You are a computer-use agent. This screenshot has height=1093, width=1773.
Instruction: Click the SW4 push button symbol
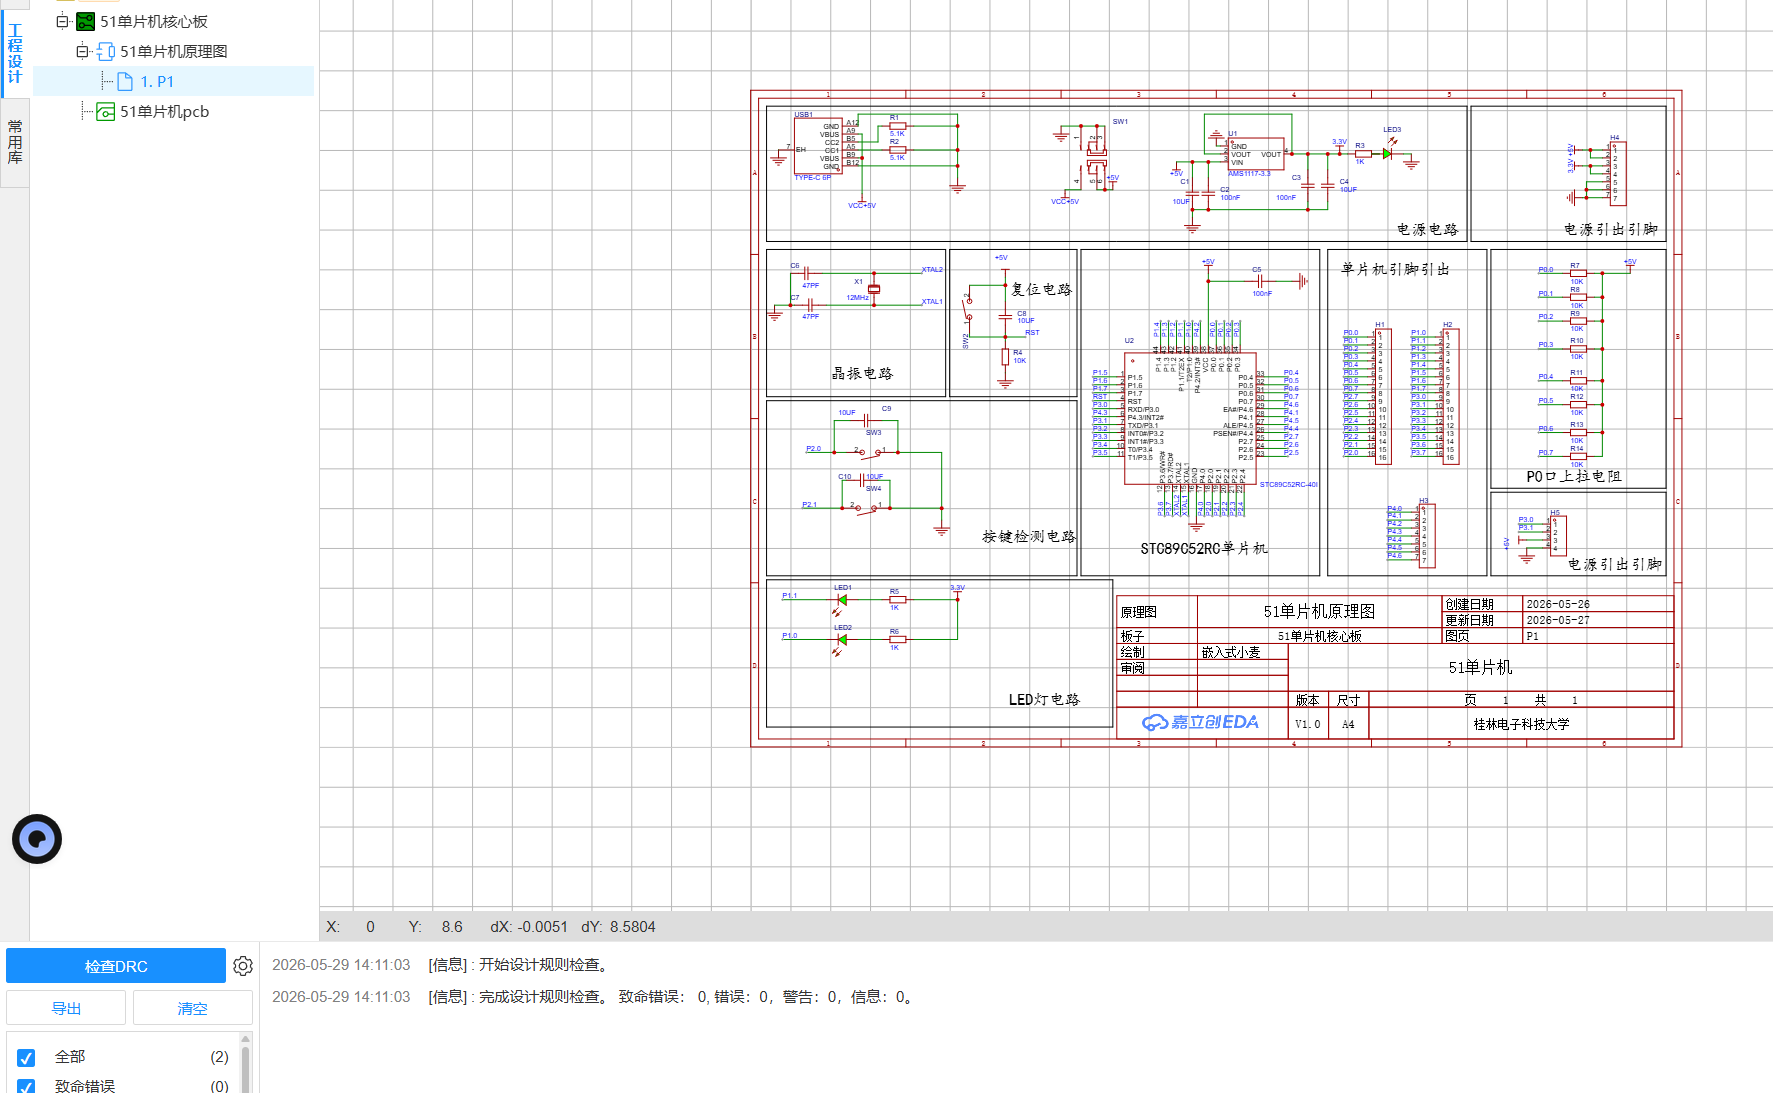[x=866, y=507]
